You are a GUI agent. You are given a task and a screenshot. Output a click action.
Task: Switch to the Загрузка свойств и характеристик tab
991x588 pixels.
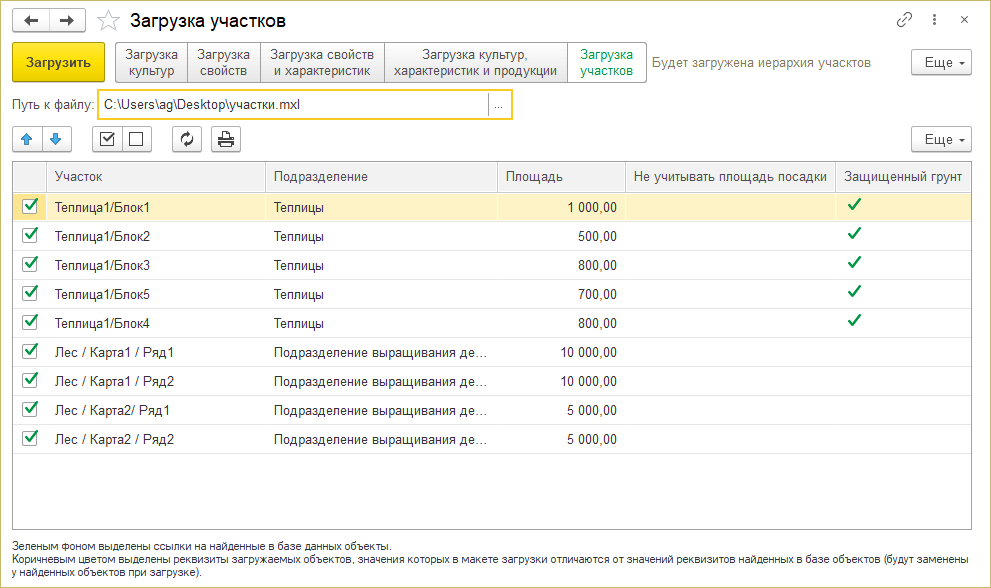[x=322, y=62]
